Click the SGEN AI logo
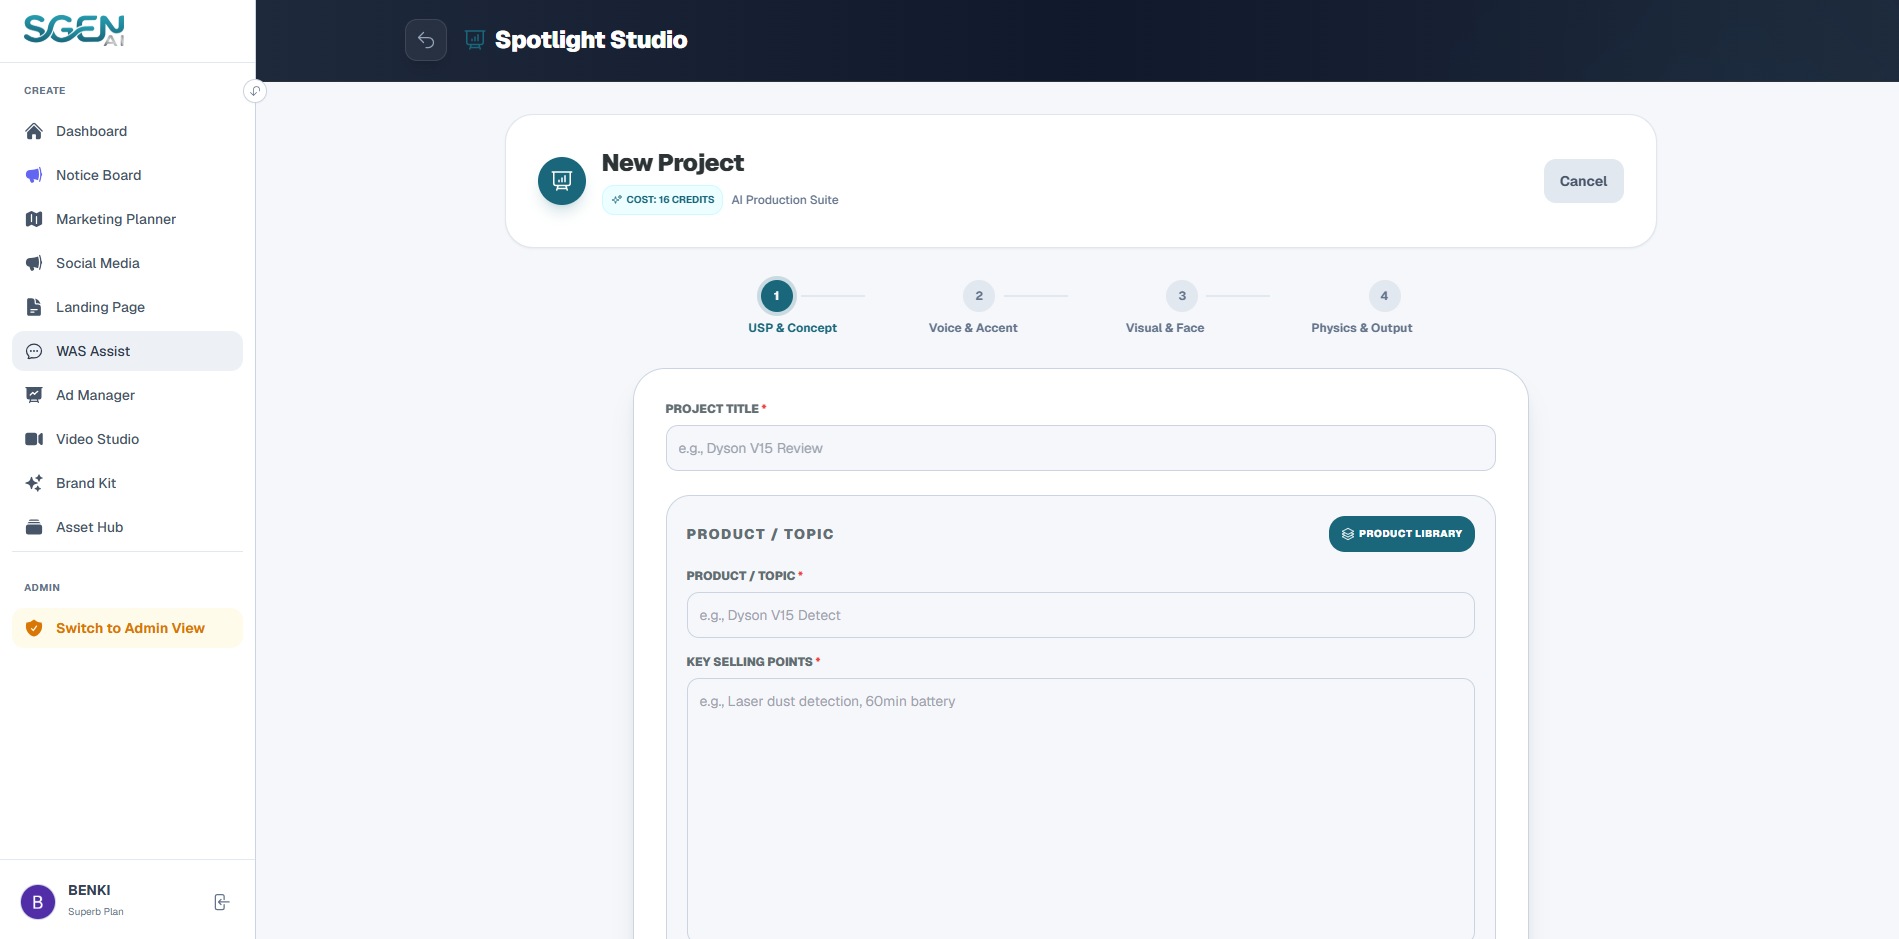Image resolution: width=1899 pixels, height=939 pixels. [x=75, y=30]
